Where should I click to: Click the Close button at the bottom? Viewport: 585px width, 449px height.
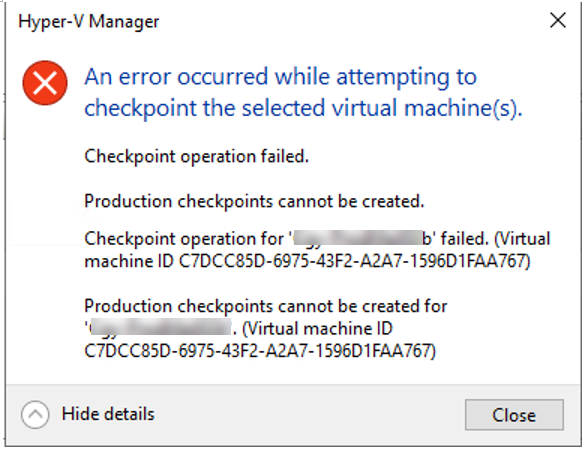coord(514,415)
